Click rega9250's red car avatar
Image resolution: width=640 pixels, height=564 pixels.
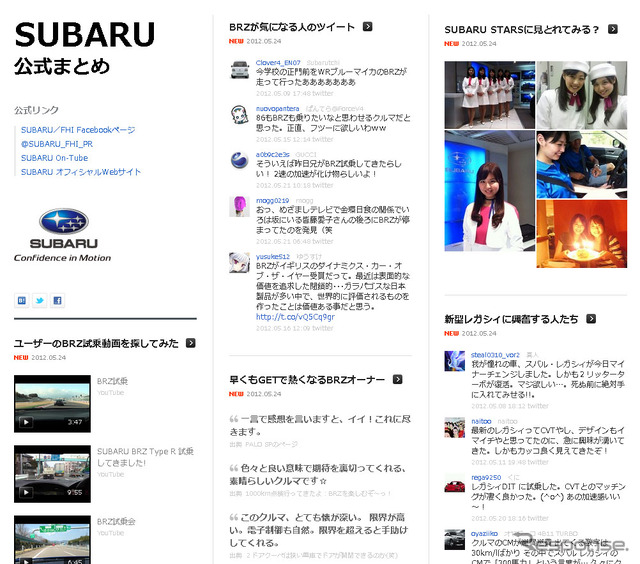(455, 484)
